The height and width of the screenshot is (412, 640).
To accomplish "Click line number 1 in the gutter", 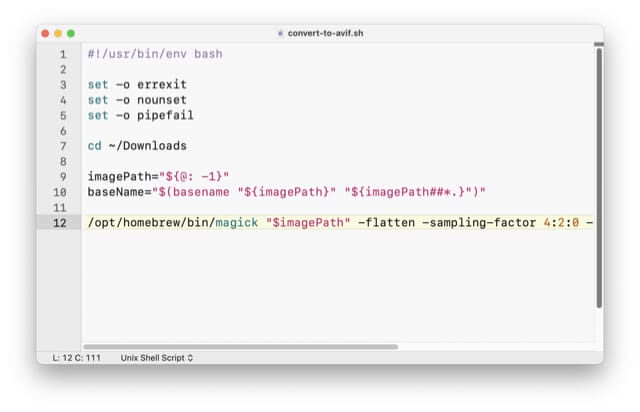I will (63, 54).
